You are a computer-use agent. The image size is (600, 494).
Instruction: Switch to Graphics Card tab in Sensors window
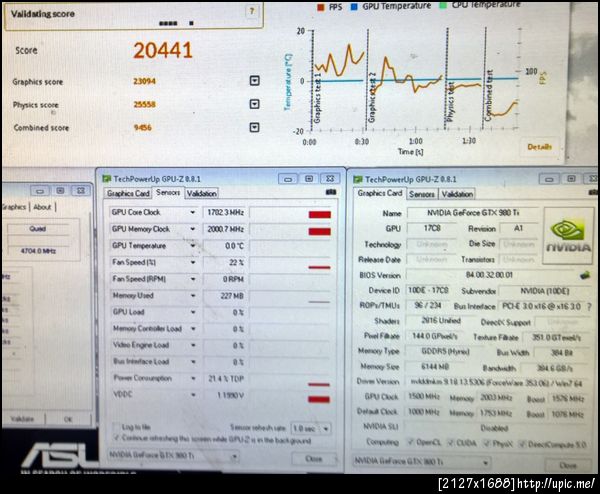pyautogui.click(x=128, y=193)
